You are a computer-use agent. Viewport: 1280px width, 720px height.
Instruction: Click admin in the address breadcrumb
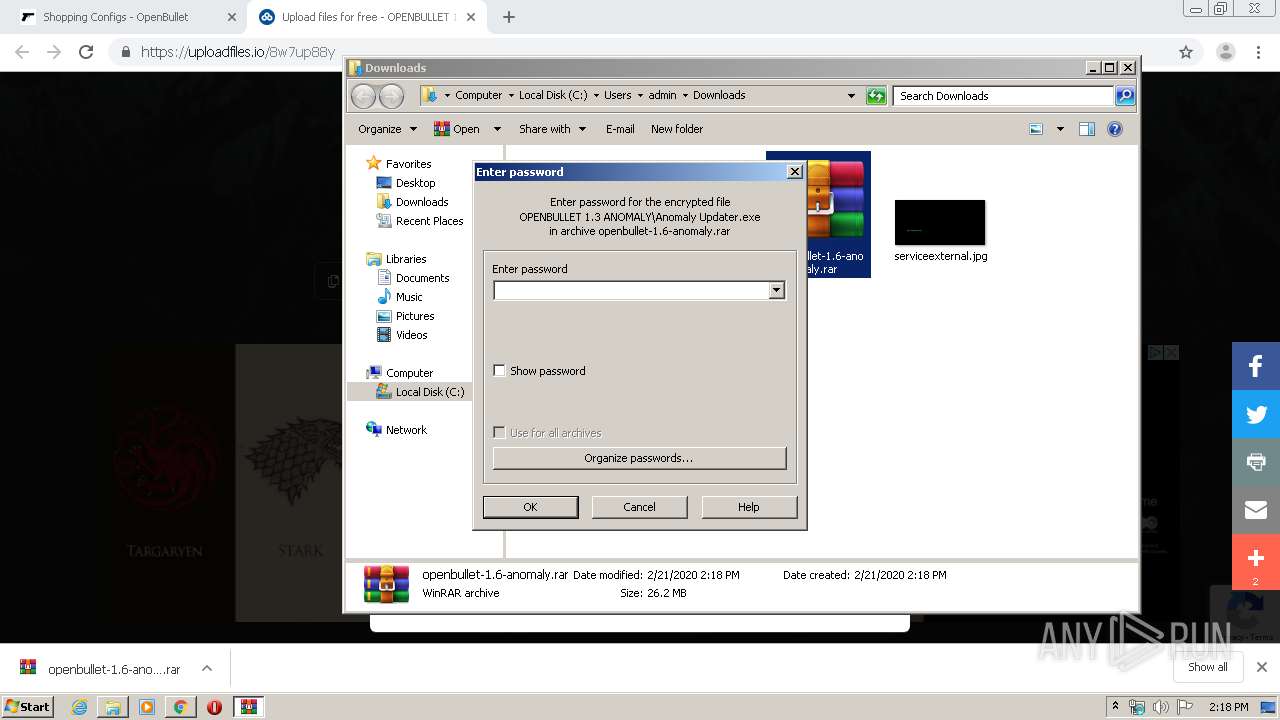click(x=662, y=96)
